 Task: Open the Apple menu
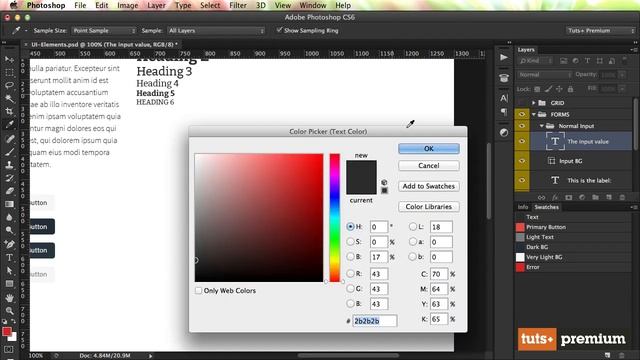click(13, 5)
